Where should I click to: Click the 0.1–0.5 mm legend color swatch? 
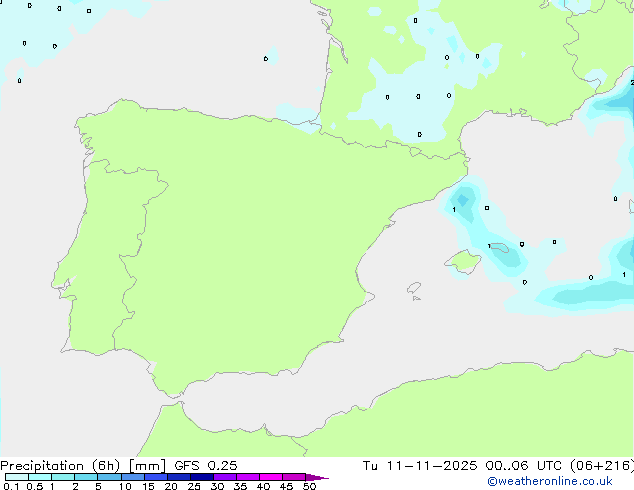17,477
